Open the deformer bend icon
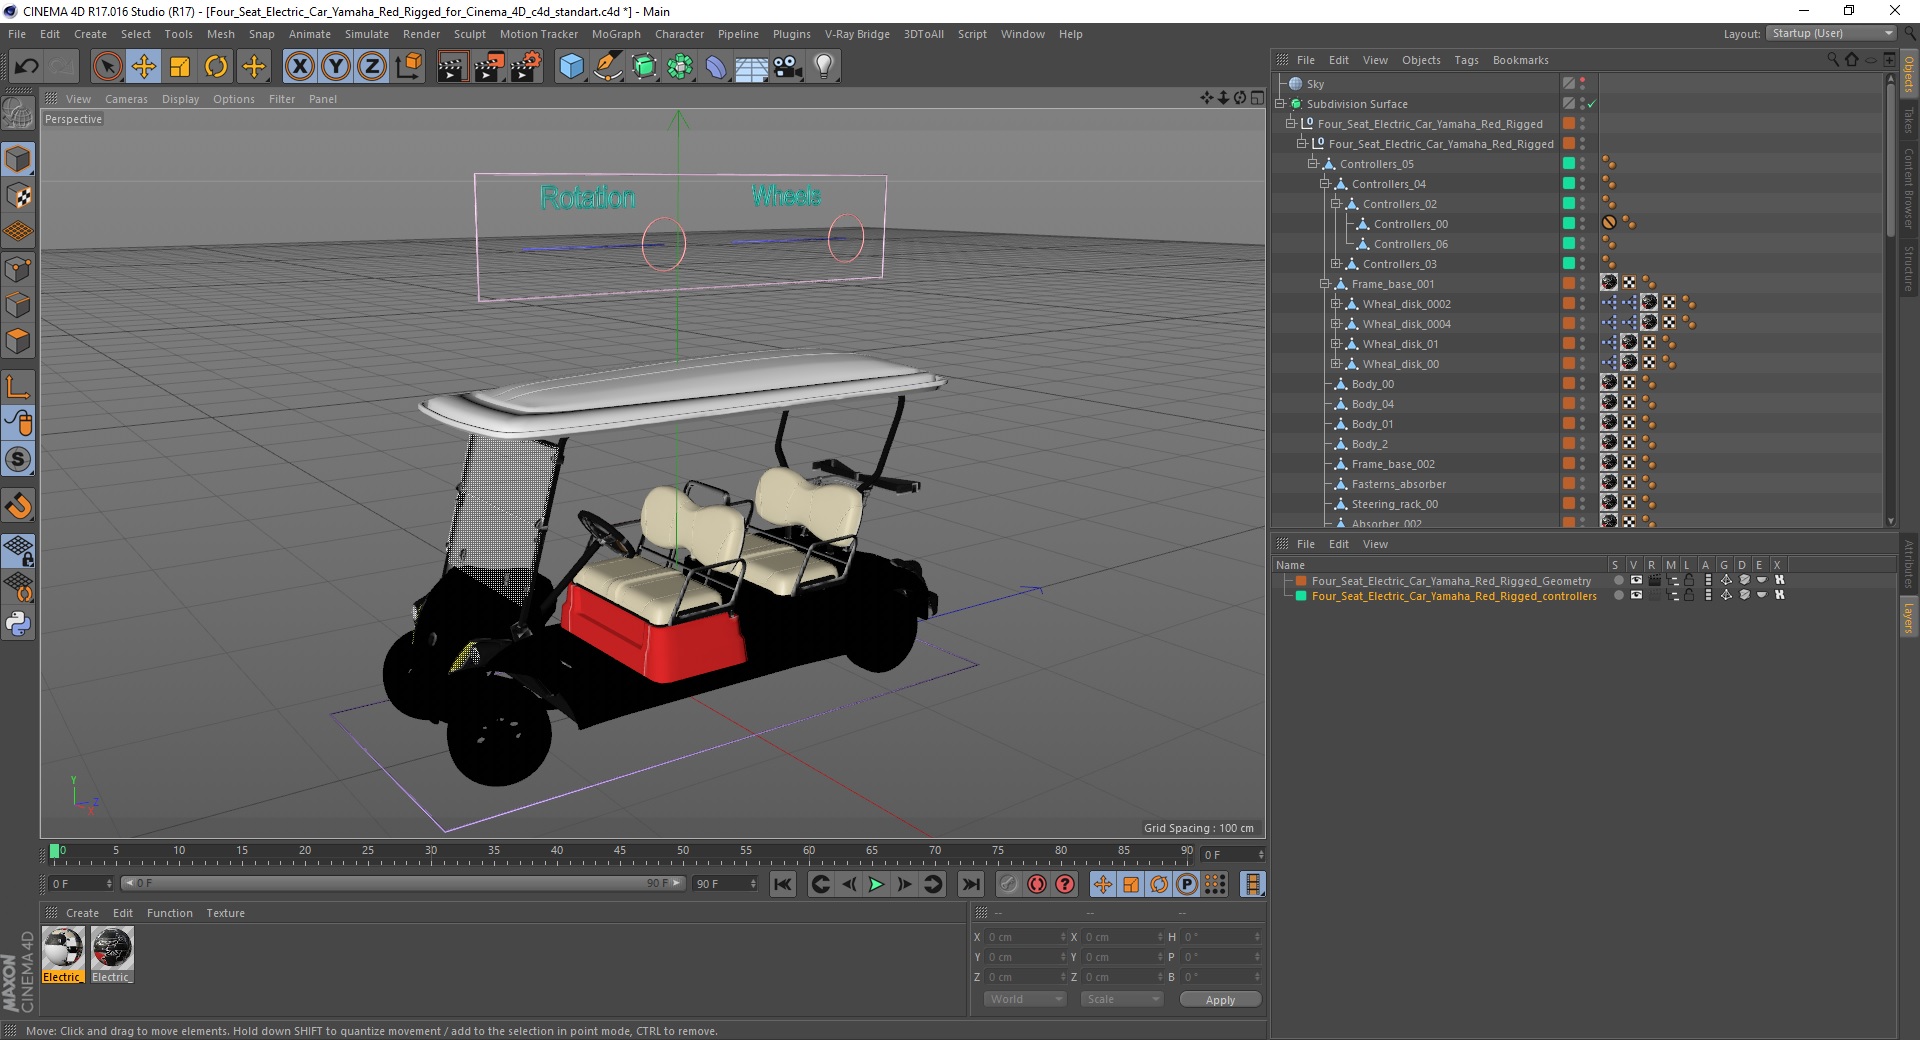The image size is (1920, 1040). 716,67
